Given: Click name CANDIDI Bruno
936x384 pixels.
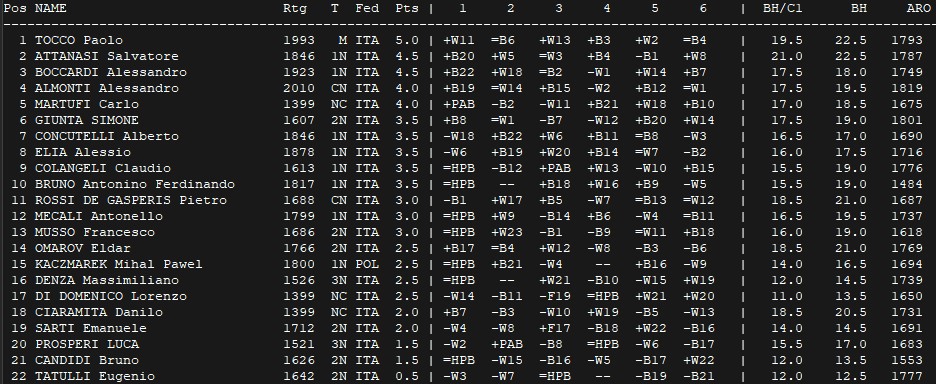Looking at the screenshot, I should tap(87, 360).
